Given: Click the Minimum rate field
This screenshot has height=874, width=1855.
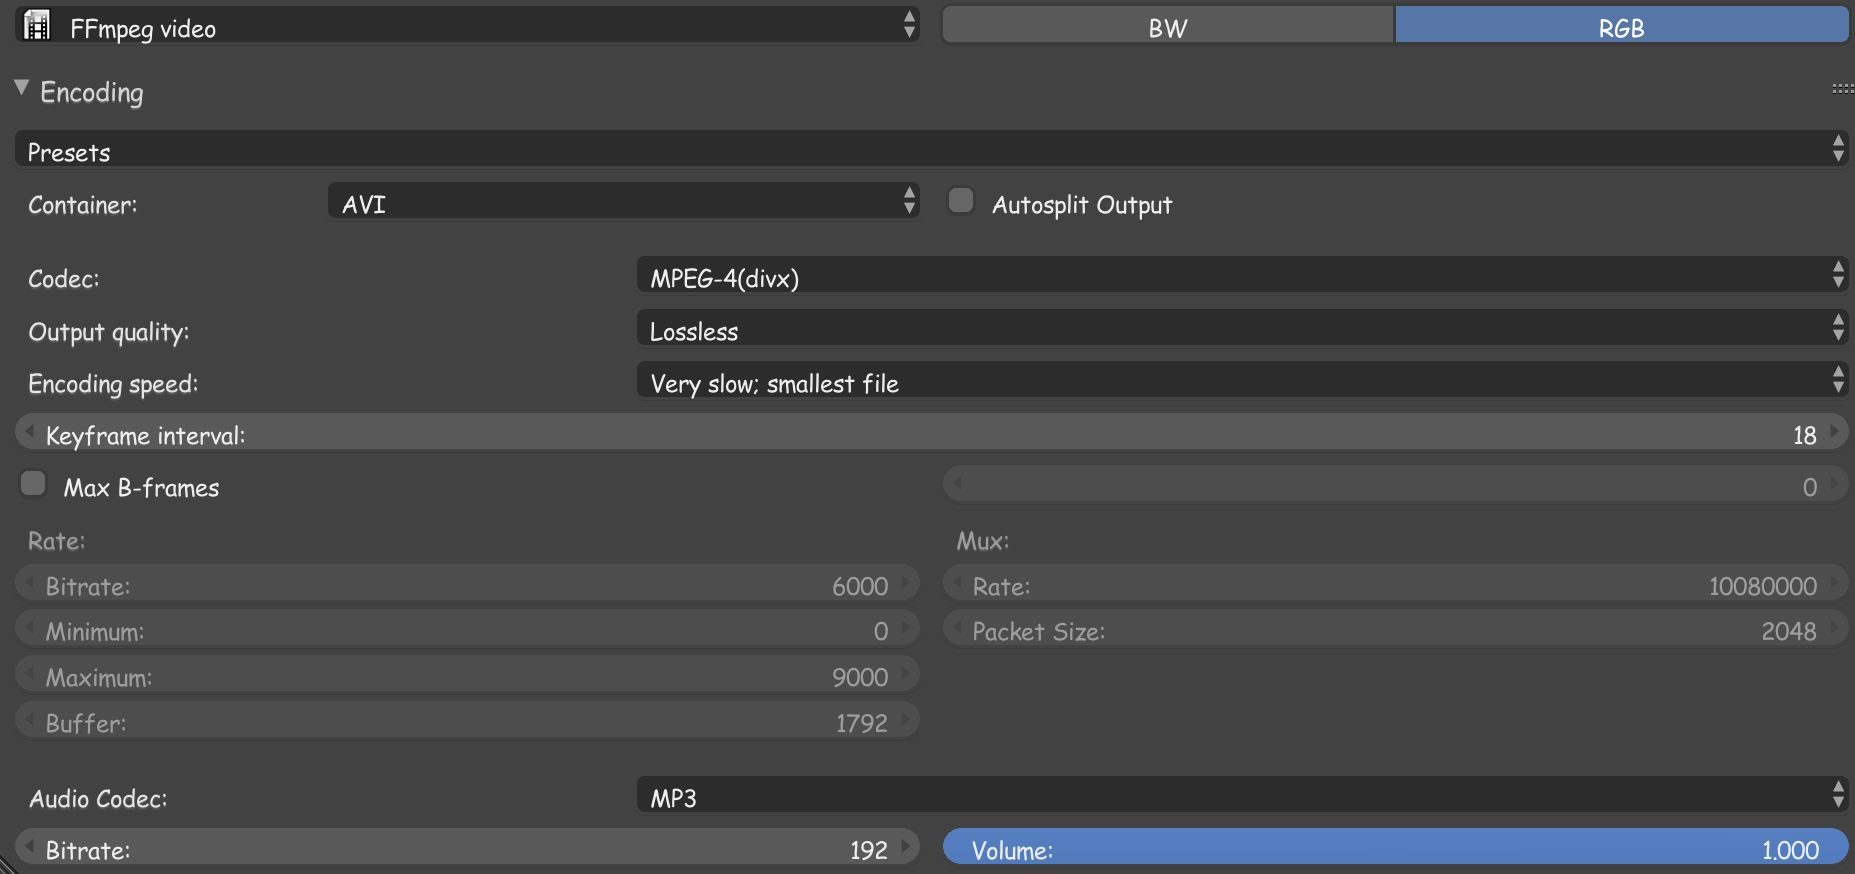Looking at the screenshot, I should click(467, 629).
